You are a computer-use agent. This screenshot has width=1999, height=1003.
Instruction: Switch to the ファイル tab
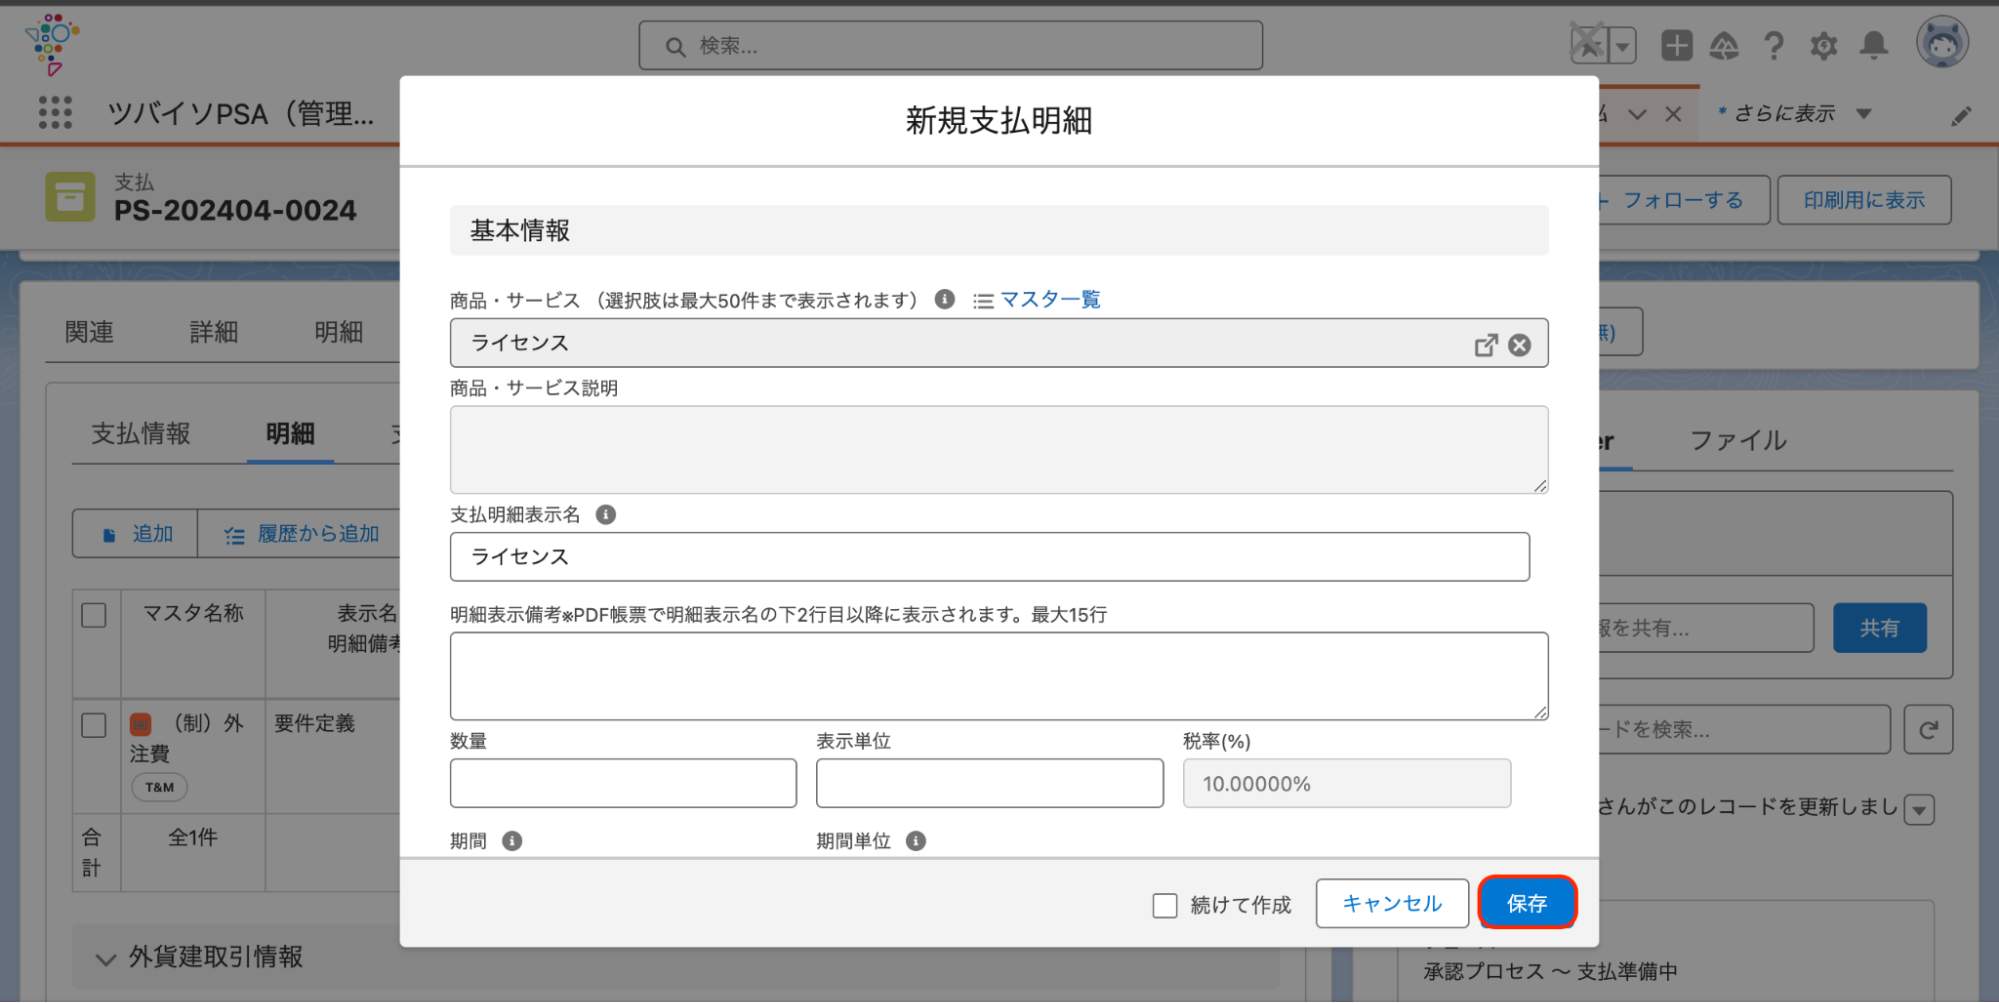tap(1738, 440)
